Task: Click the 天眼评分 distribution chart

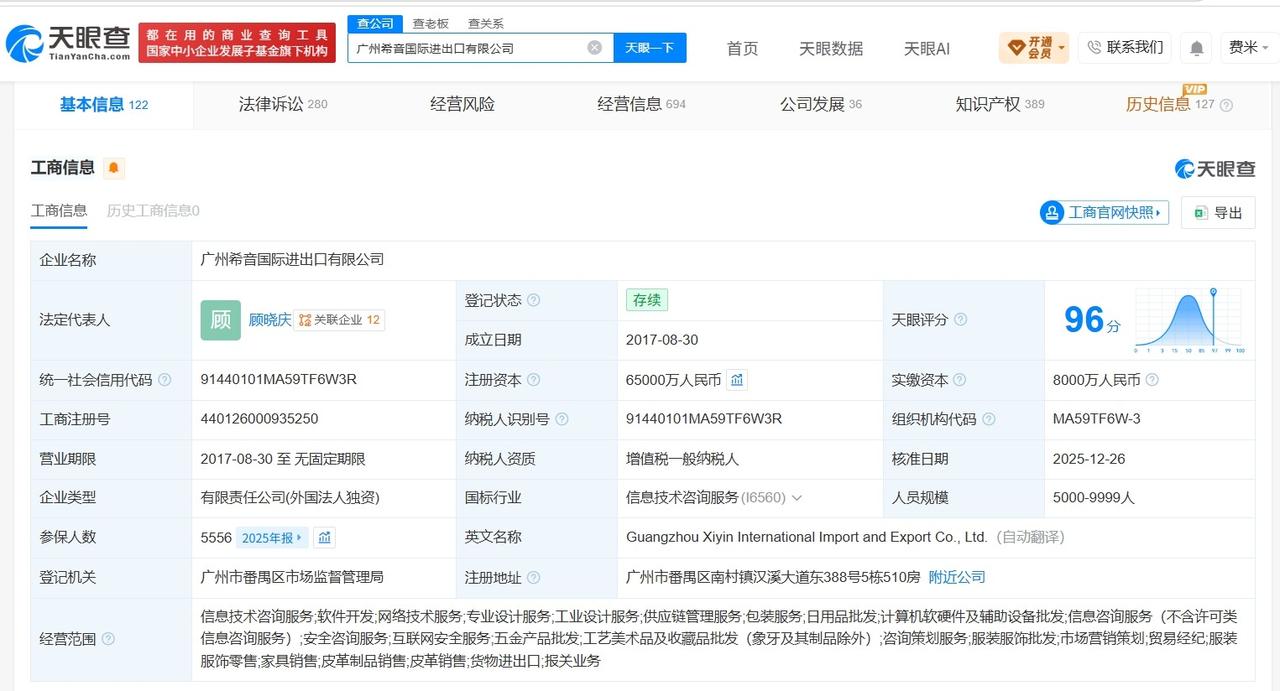Action: point(1190,321)
